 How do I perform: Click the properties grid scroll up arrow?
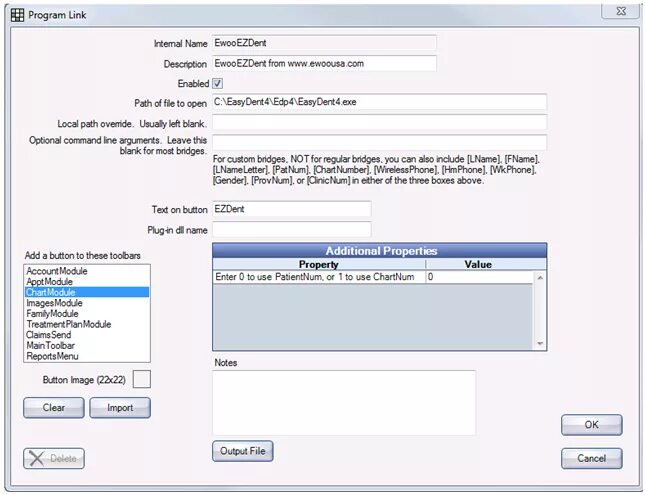coord(540,278)
